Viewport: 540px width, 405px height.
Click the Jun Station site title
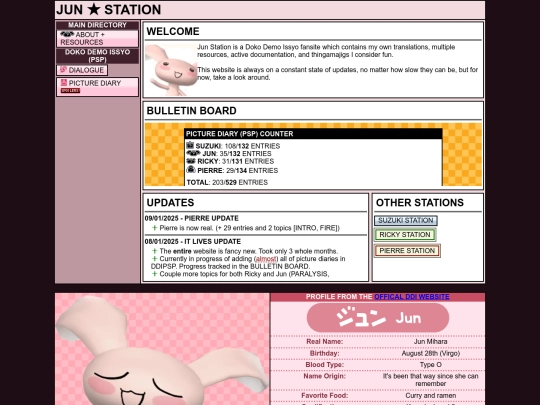pyautogui.click(x=108, y=10)
